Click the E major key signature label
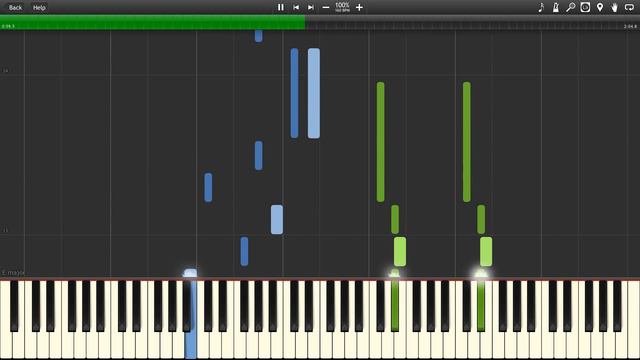The height and width of the screenshot is (360, 640). click(x=13, y=272)
